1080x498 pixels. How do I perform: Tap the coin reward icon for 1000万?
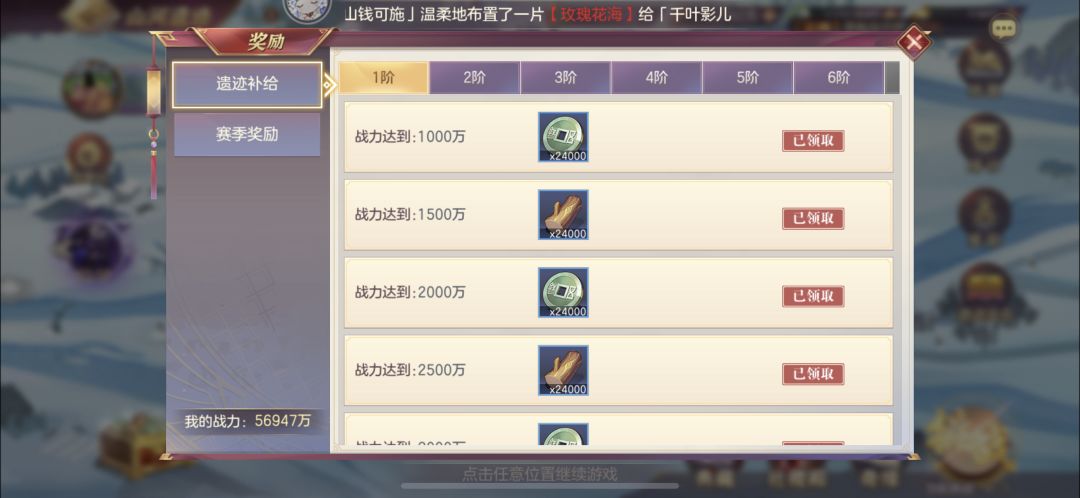[x=563, y=137]
